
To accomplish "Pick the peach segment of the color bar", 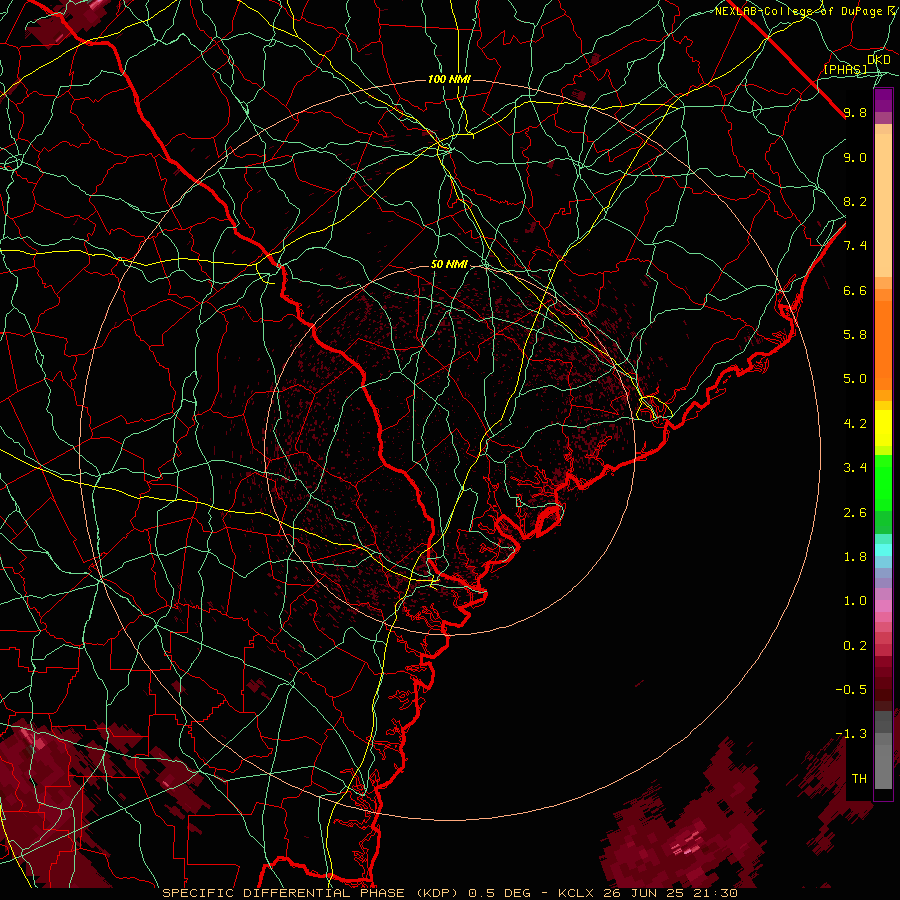I will [x=883, y=205].
